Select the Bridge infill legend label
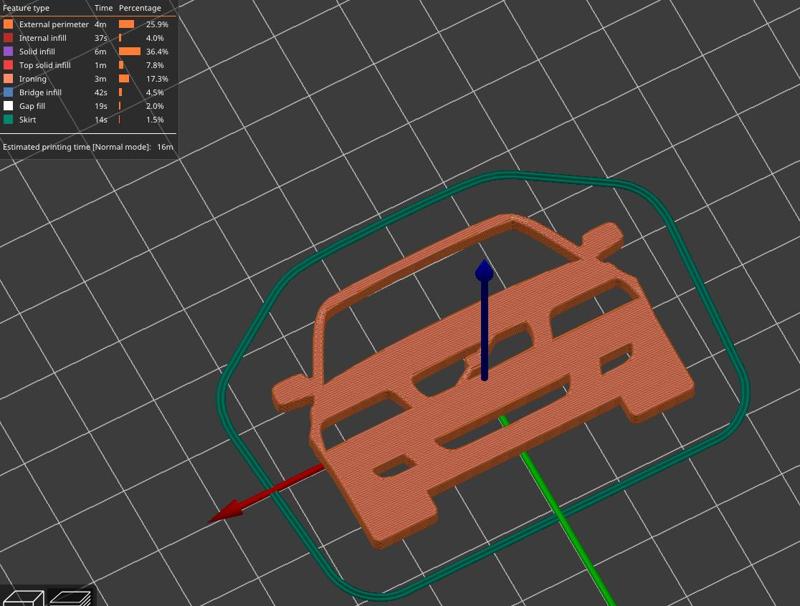Image resolution: width=800 pixels, height=606 pixels. [40, 92]
